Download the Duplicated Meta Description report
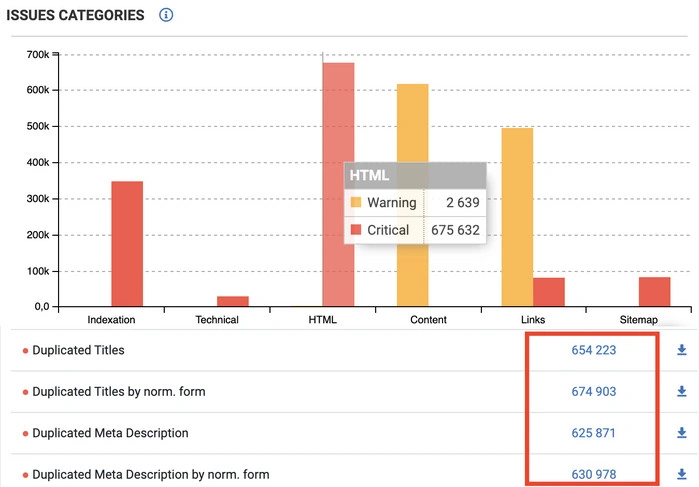This screenshot has width=699, height=487. [x=682, y=433]
